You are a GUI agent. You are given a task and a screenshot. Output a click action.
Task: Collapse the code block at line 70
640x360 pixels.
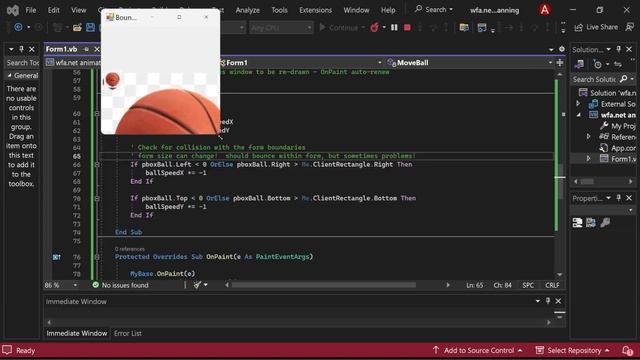click(97, 198)
